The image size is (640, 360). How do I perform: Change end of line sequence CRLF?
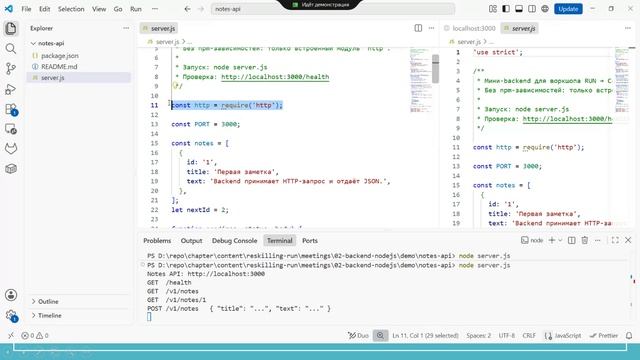click(x=529, y=336)
